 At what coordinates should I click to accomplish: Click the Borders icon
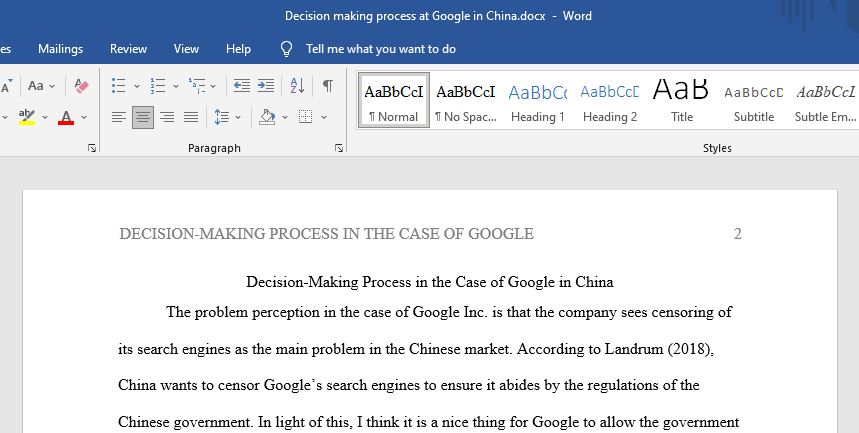click(x=306, y=117)
